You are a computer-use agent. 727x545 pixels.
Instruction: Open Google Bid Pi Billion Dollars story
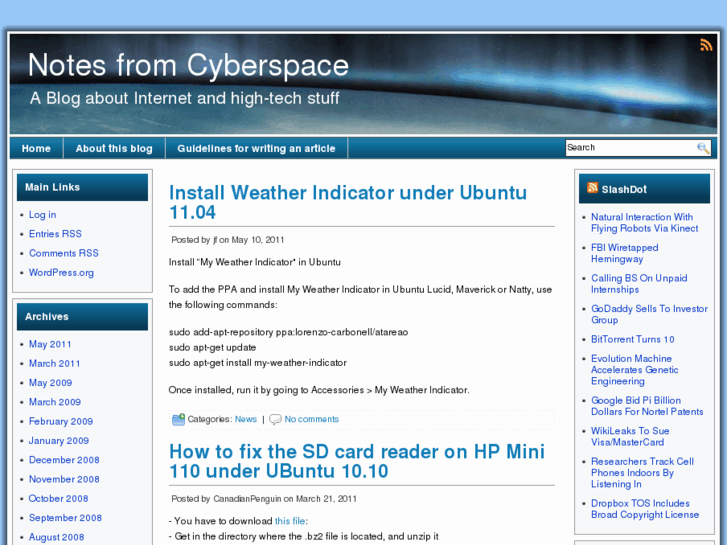[x=647, y=406]
